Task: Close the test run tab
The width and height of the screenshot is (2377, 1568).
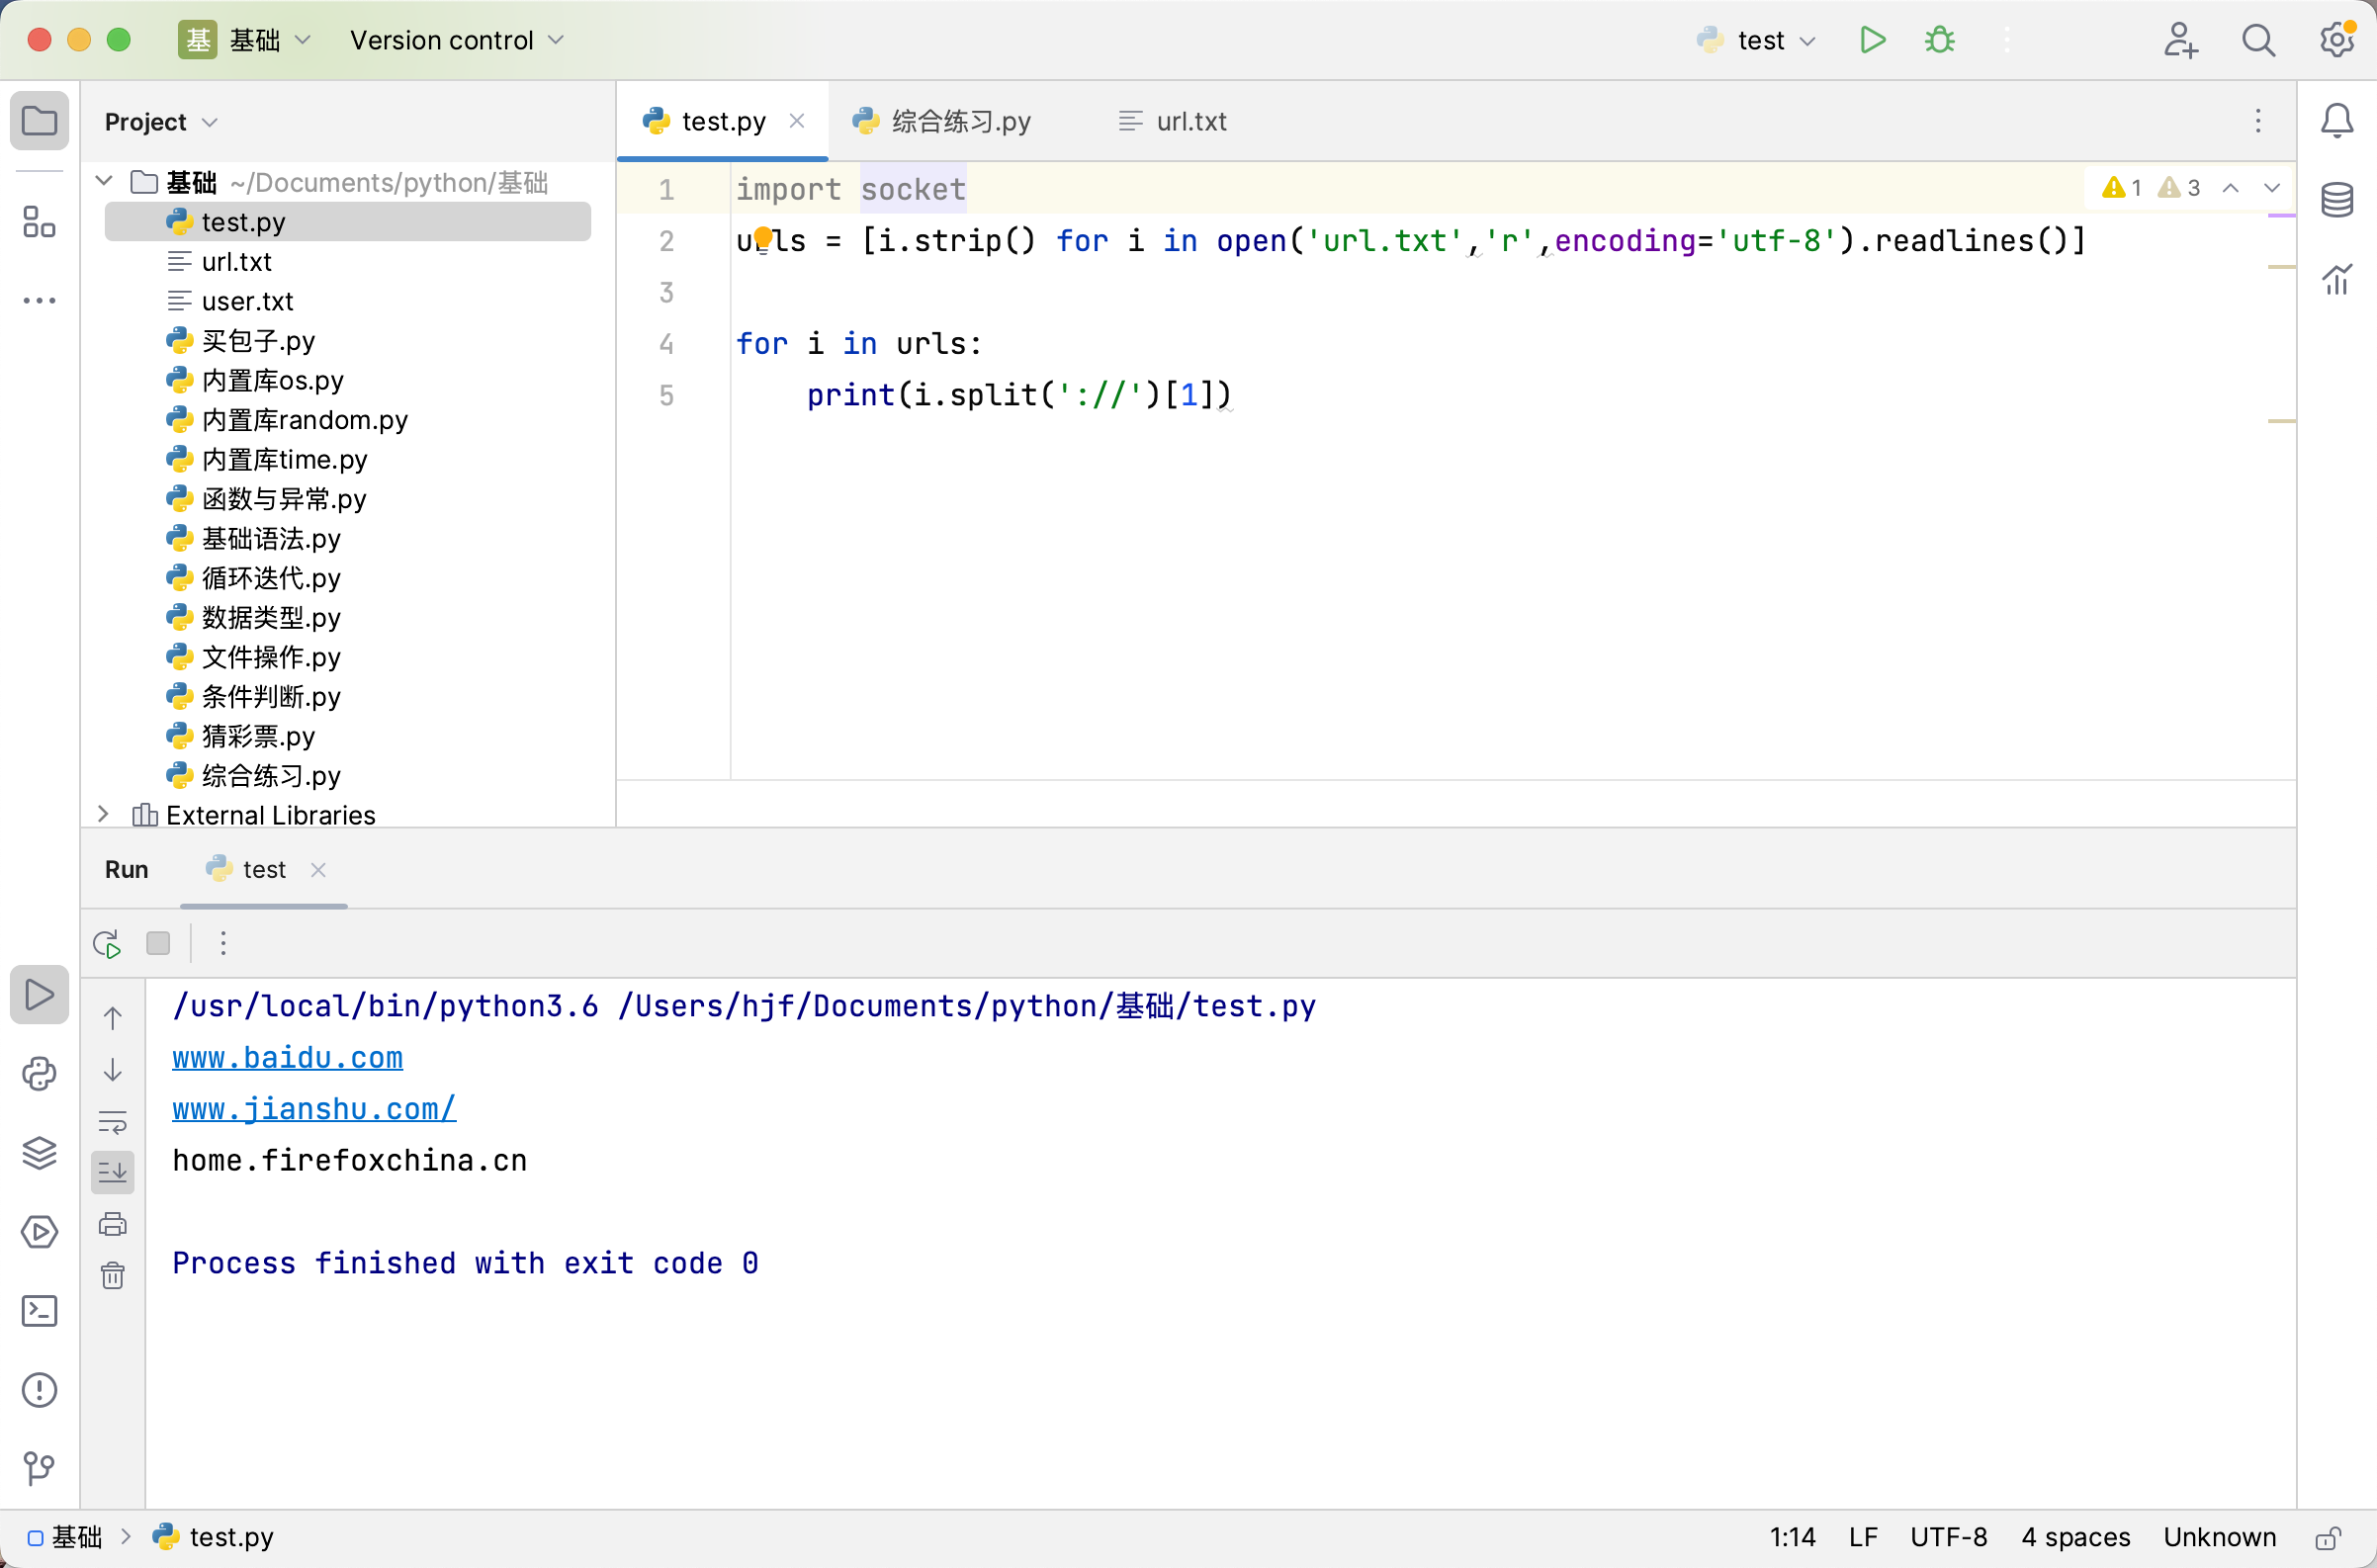Action: click(318, 870)
